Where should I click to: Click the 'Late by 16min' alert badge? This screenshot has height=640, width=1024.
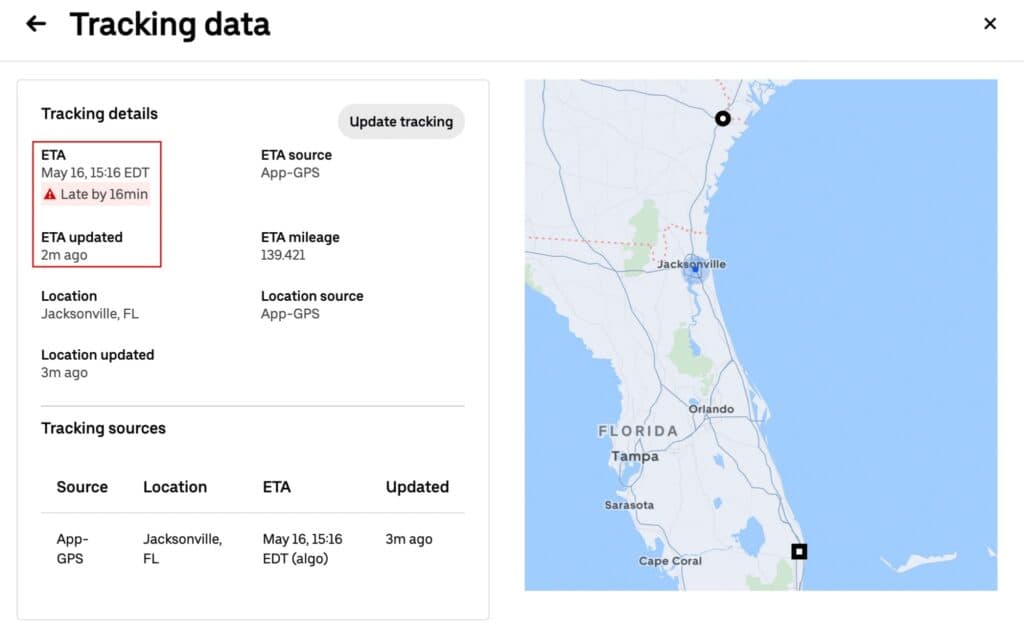(96, 194)
